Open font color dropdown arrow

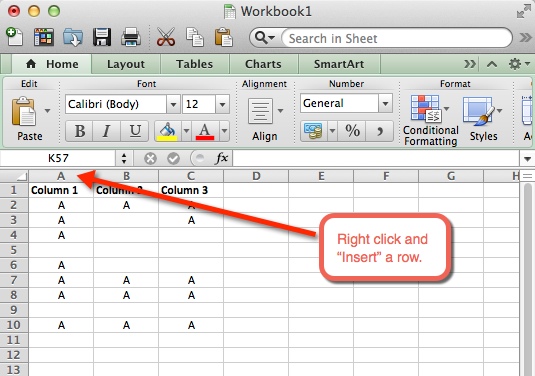pyautogui.click(x=225, y=131)
